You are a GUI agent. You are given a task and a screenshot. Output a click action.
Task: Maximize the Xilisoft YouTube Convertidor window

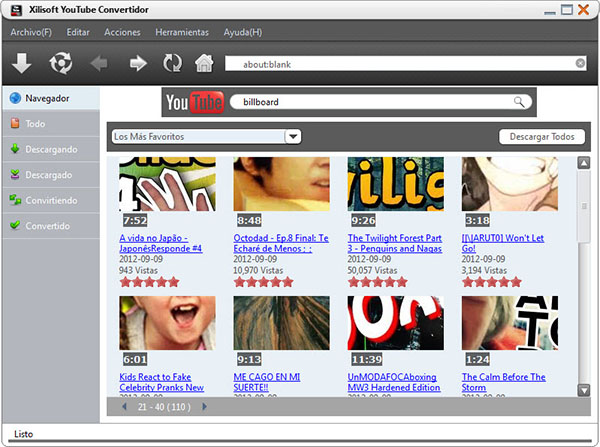[567, 10]
